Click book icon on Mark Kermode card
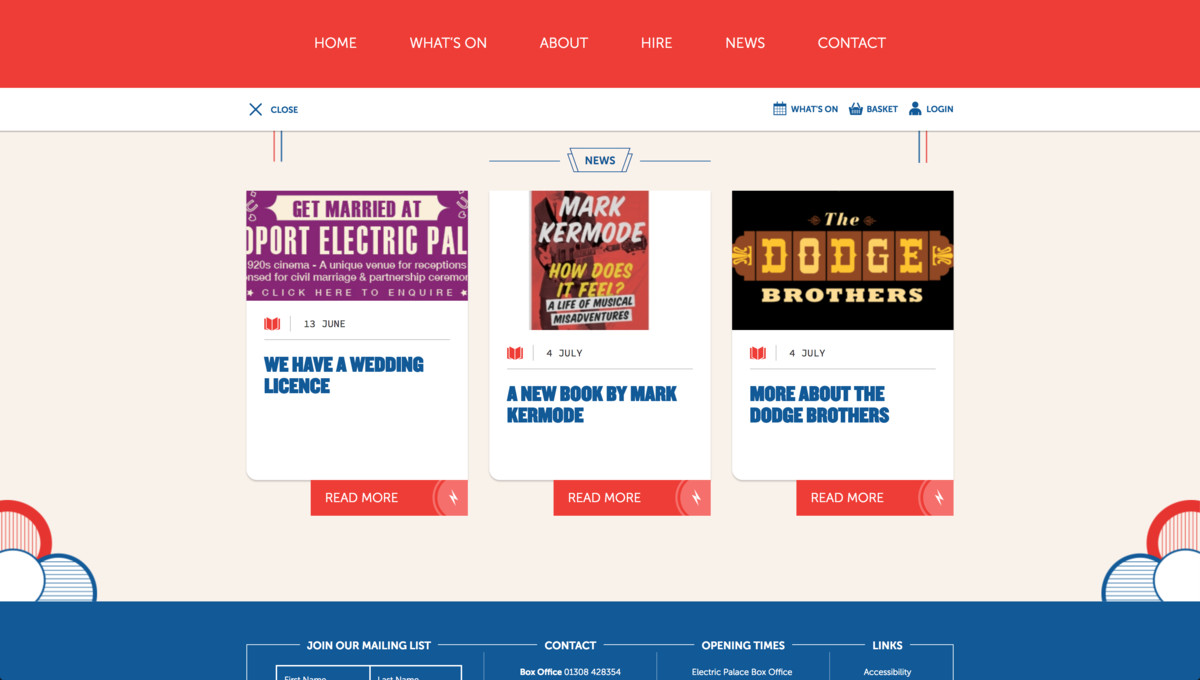 (515, 353)
